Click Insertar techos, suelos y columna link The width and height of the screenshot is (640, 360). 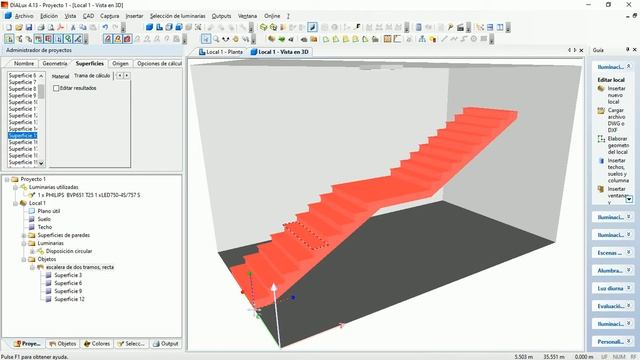coord(618,170)
